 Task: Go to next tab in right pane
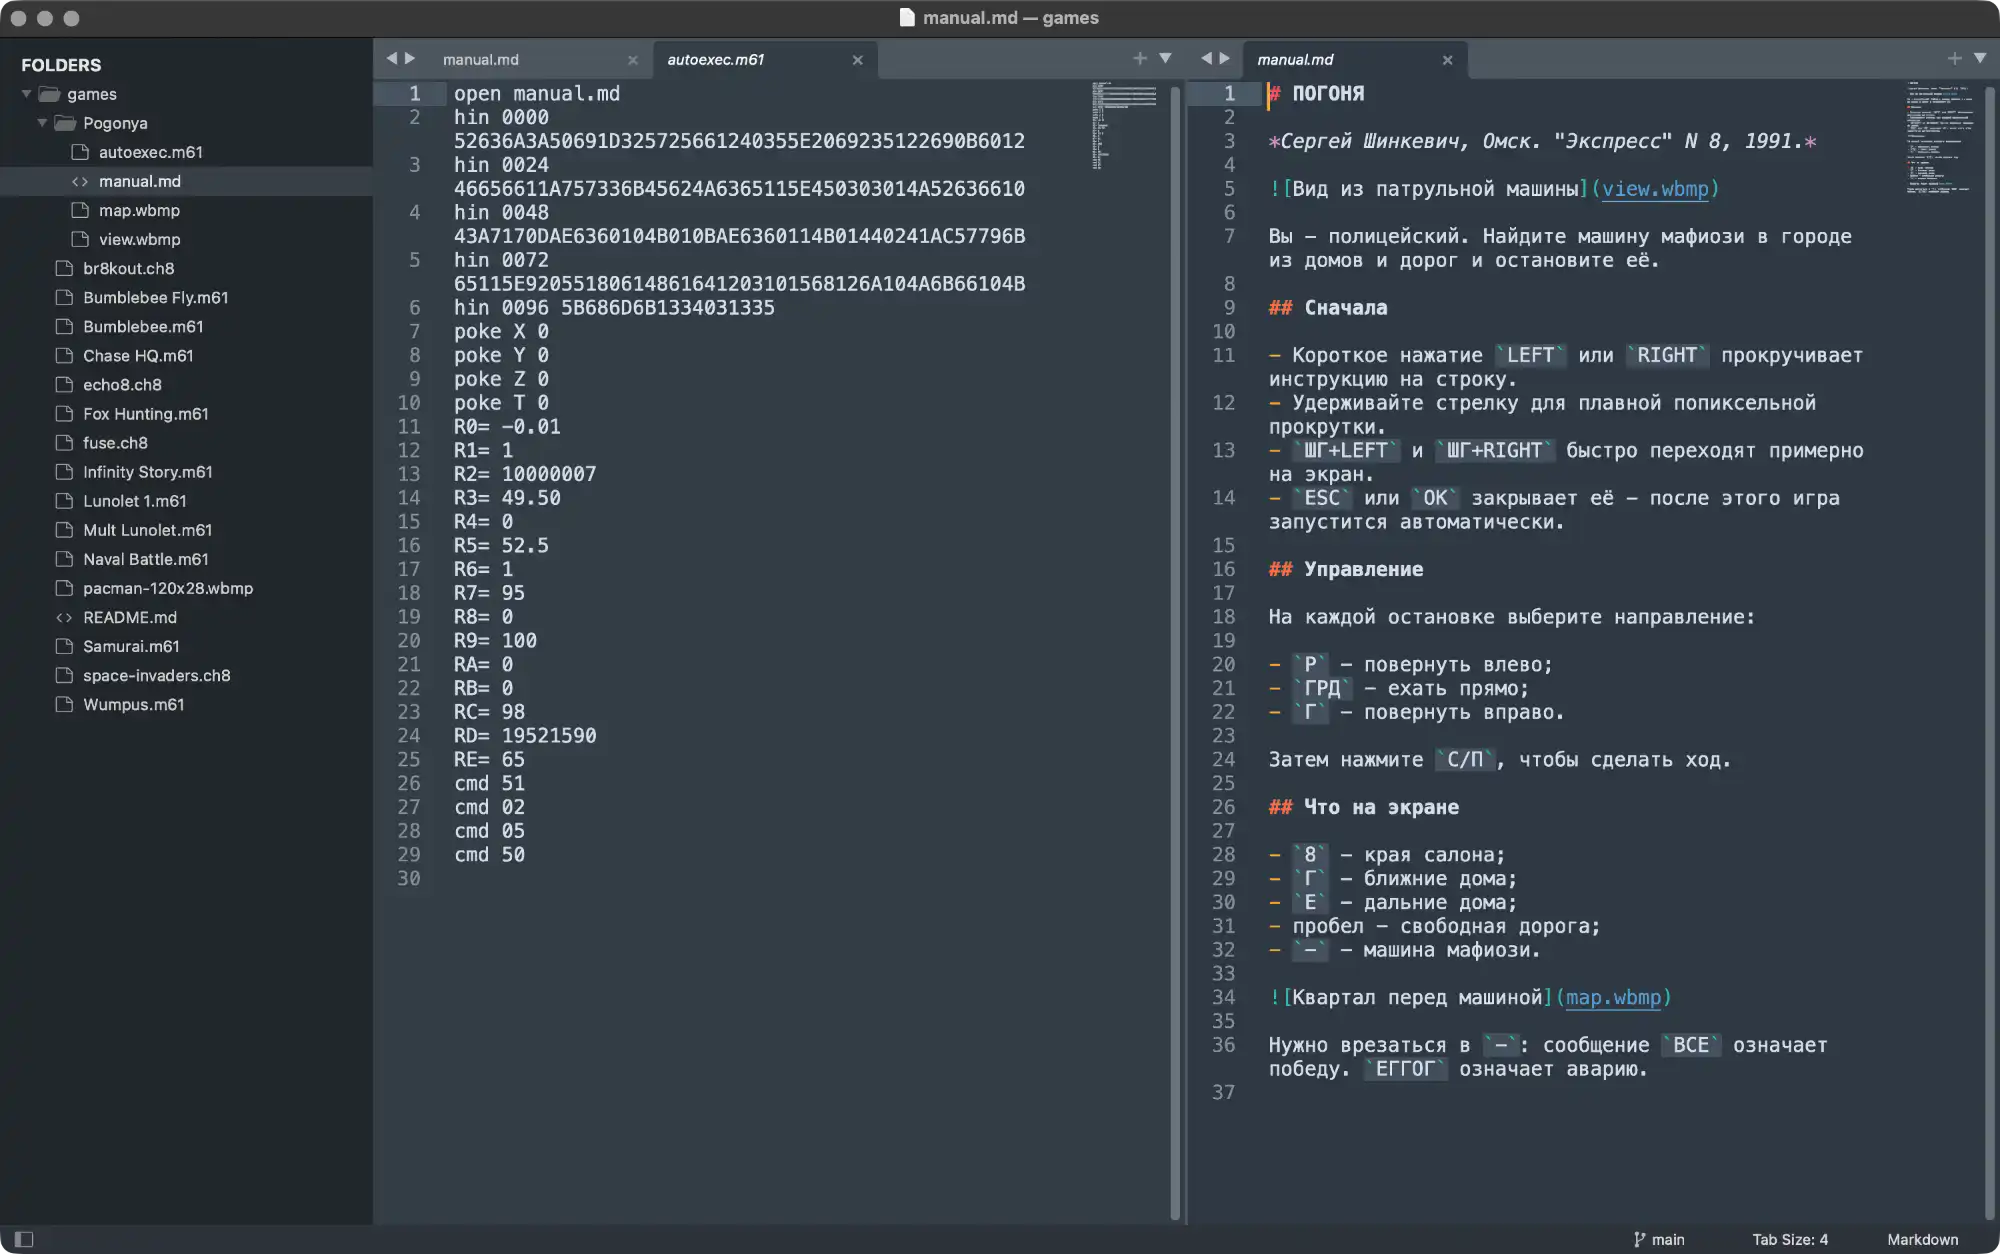1224,58
